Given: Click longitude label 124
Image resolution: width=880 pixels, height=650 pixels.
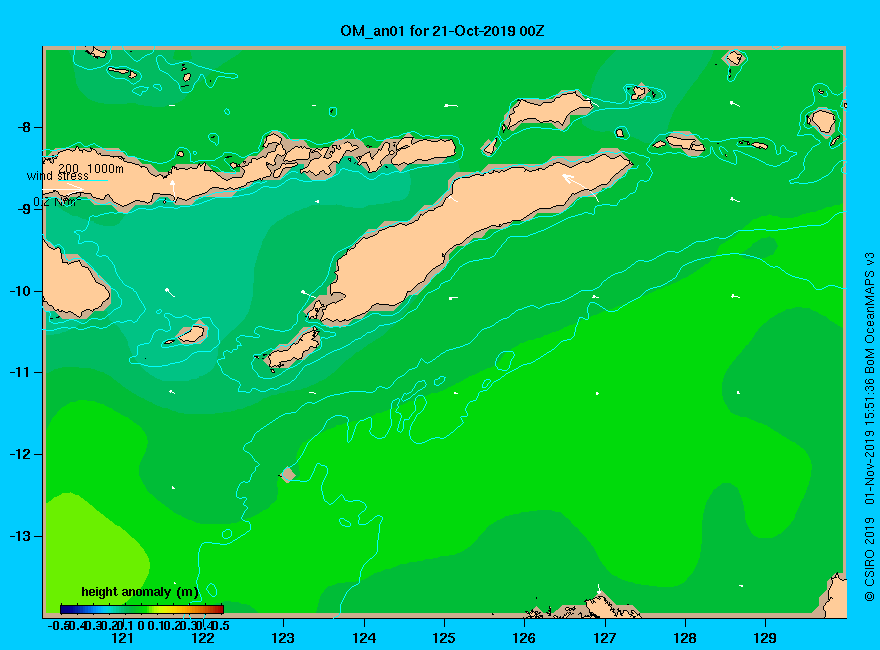Looking at the screenshot, I should tap(364, 638).
